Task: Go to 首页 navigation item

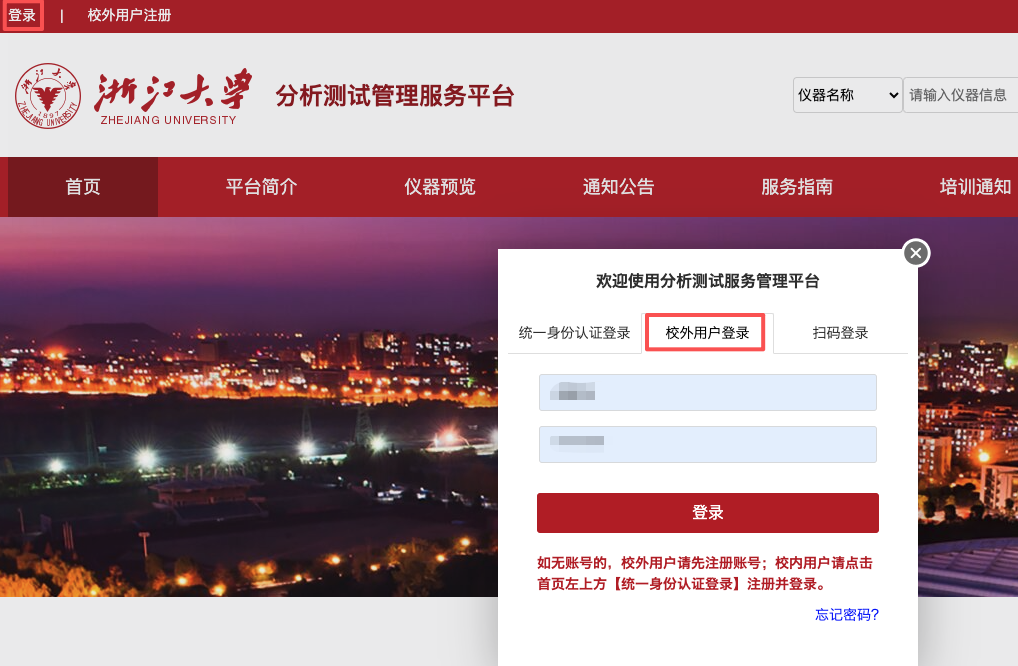Action: point(83,187)
